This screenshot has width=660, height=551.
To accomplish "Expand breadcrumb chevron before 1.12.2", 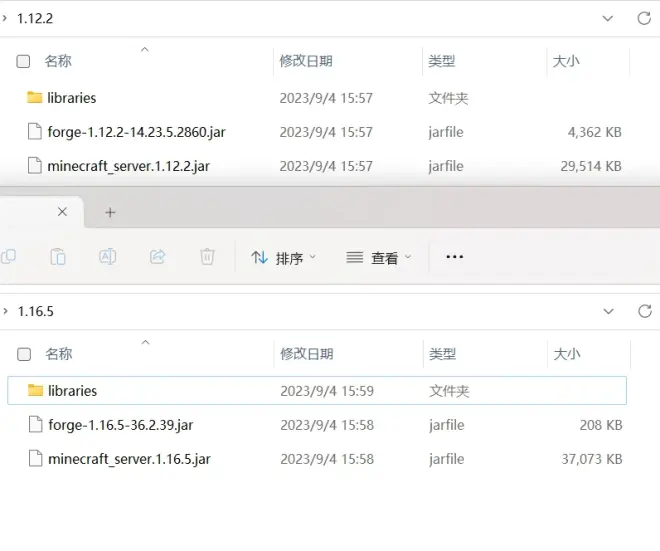I will click(5, 18).
